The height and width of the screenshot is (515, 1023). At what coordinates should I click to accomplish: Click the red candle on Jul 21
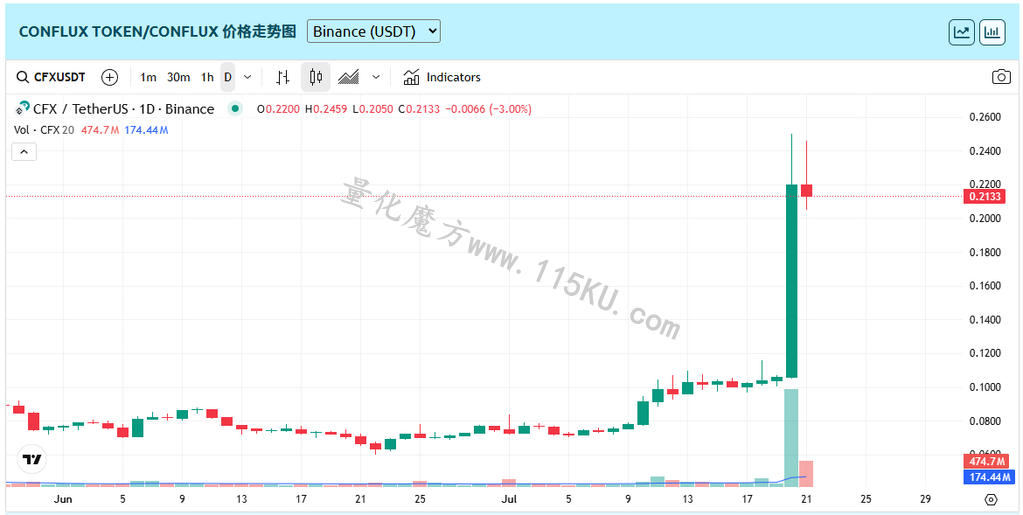tap(806, 191)
